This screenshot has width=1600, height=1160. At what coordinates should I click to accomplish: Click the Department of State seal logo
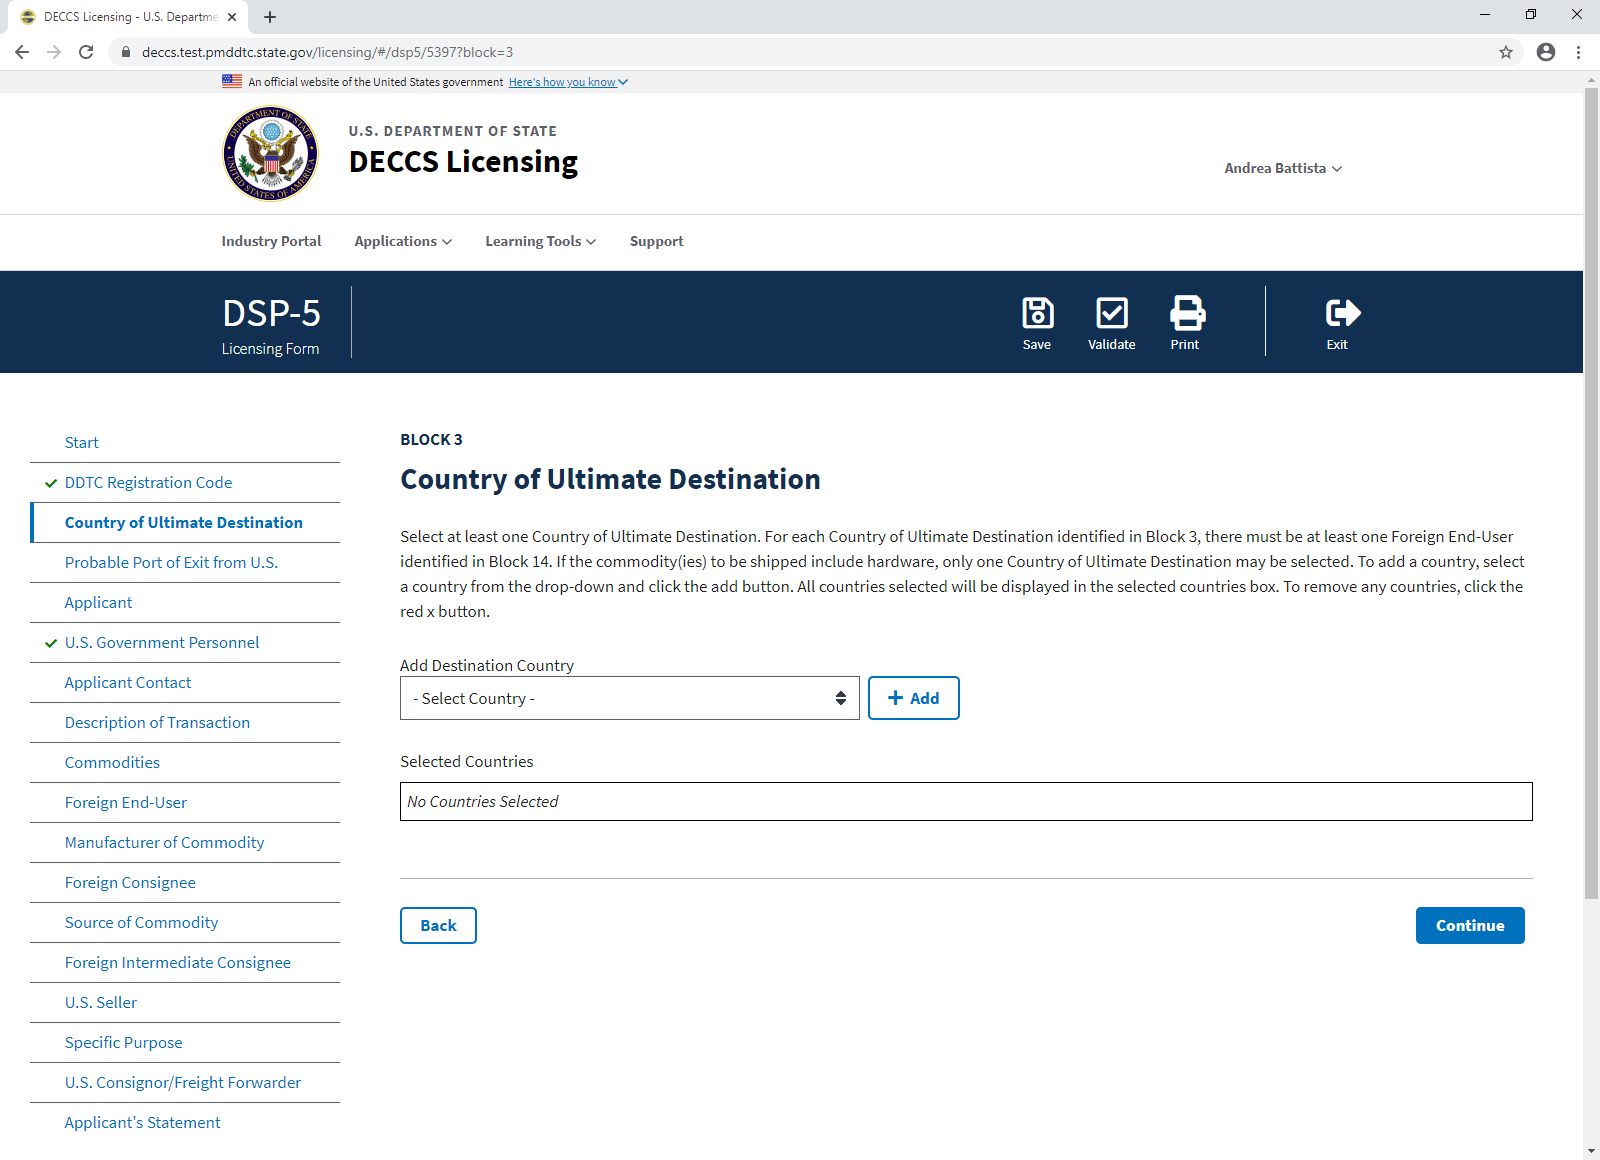[x=270, y=154]
